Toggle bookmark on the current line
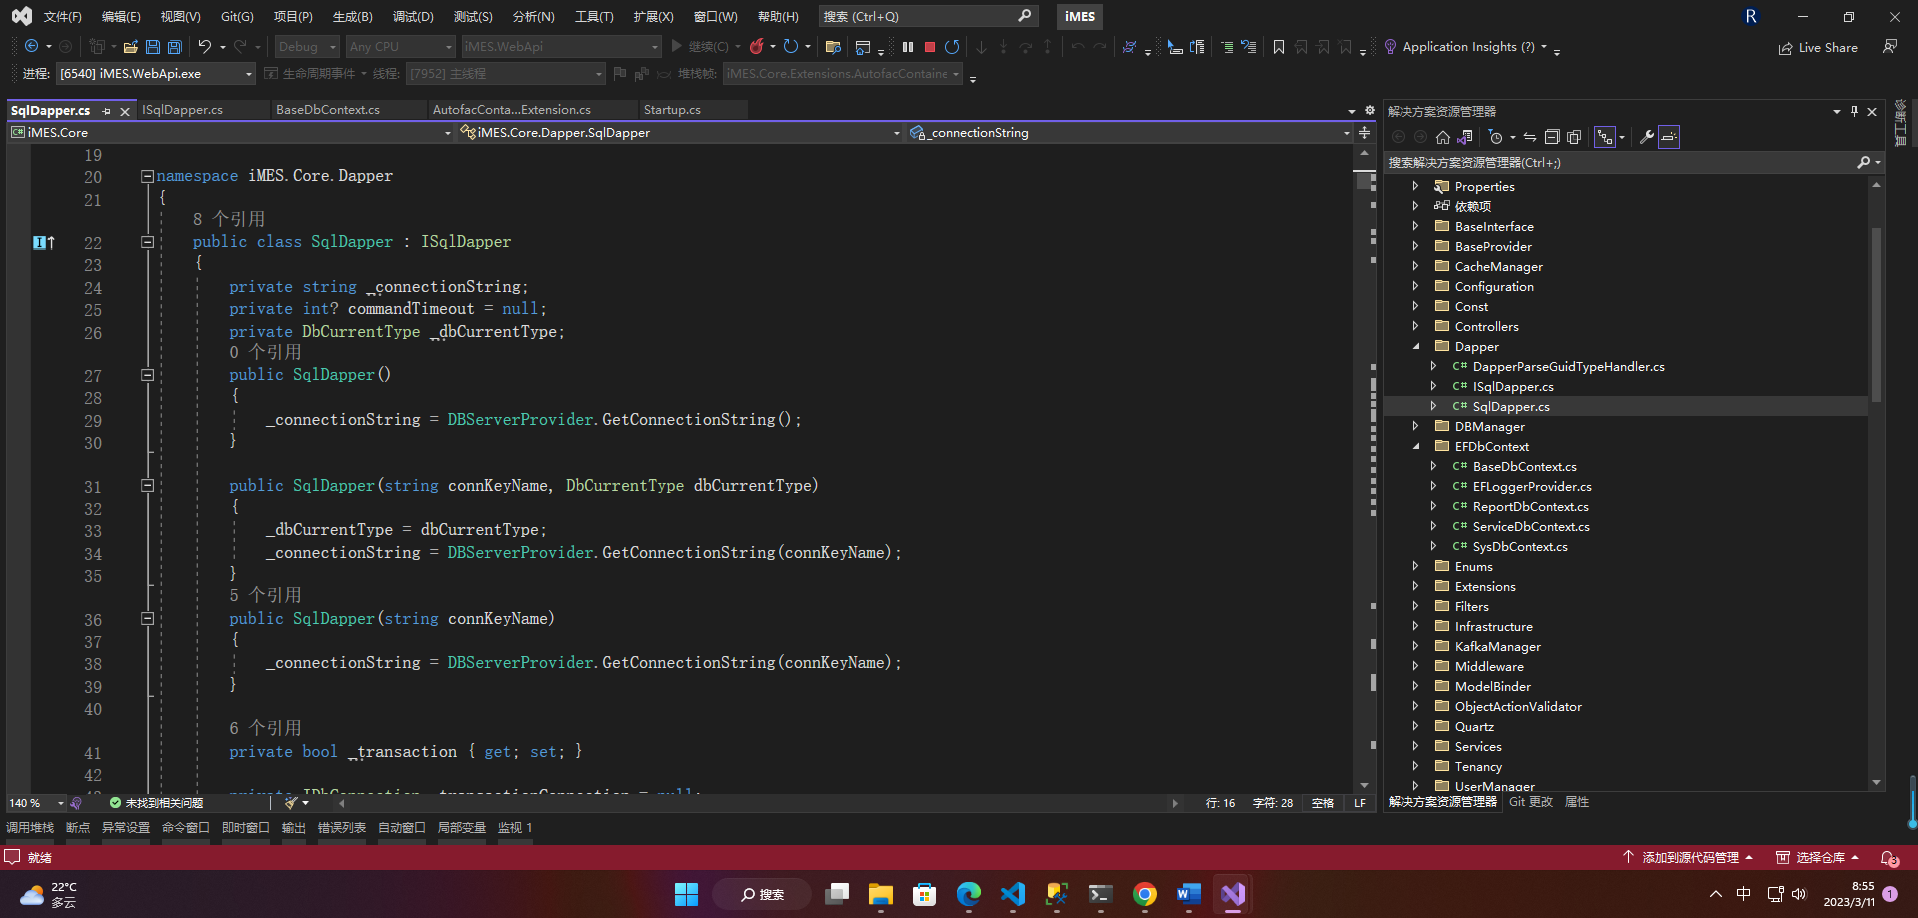Viewport: 1918px width, 918px height. tap(1278, 47)
